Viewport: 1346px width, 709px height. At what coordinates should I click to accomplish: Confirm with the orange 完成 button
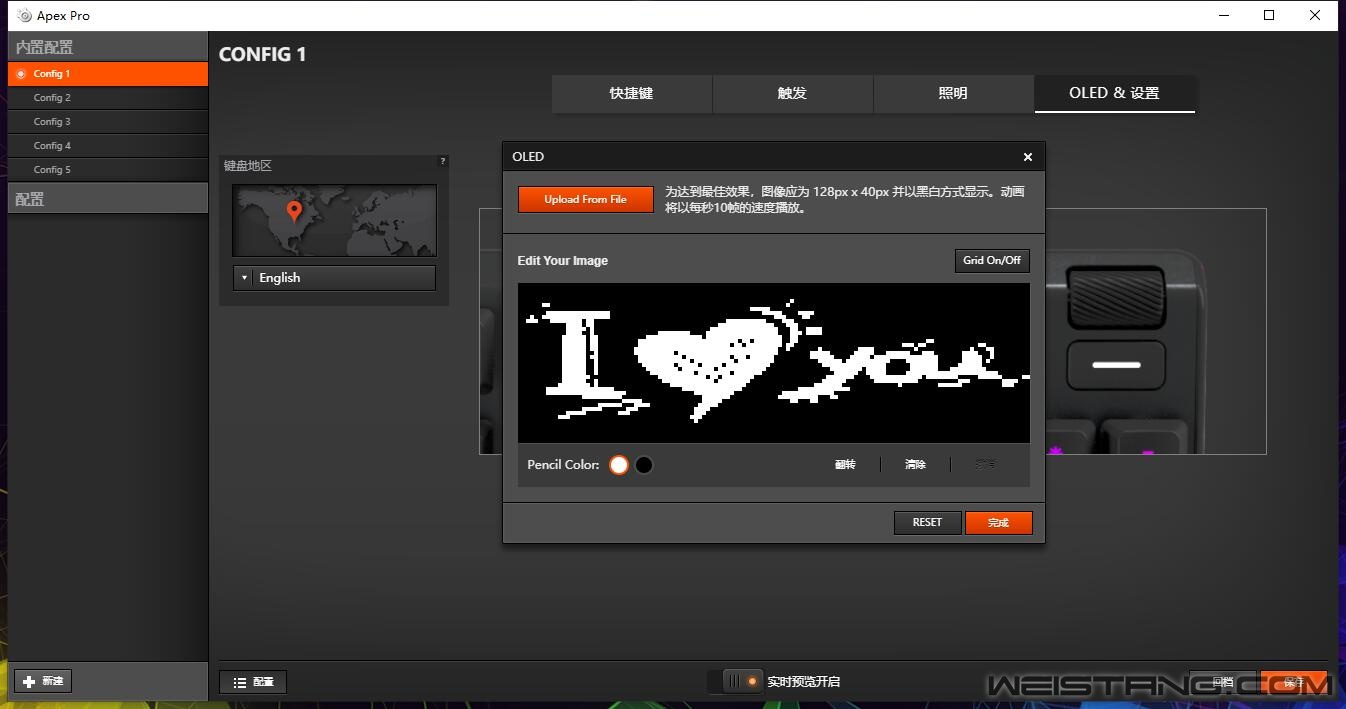tap(998, 522)
